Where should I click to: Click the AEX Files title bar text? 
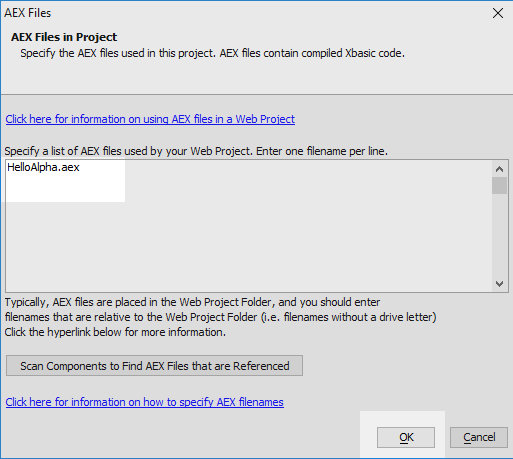coord(28,13)
